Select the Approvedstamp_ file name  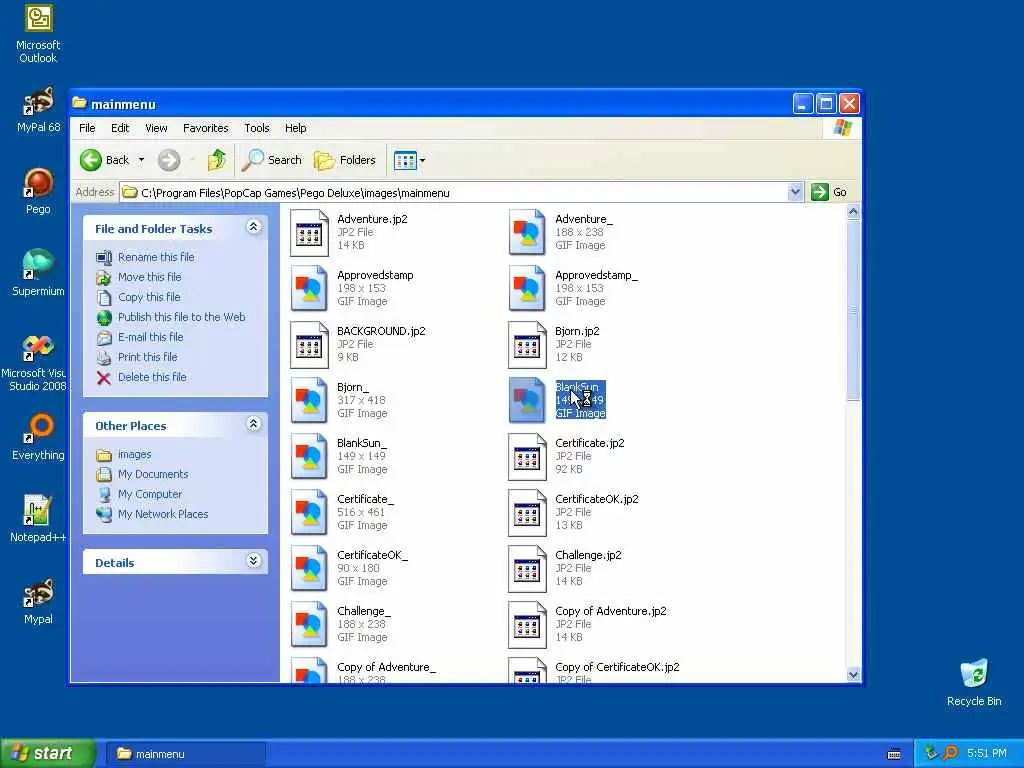[x=596, y=276]
